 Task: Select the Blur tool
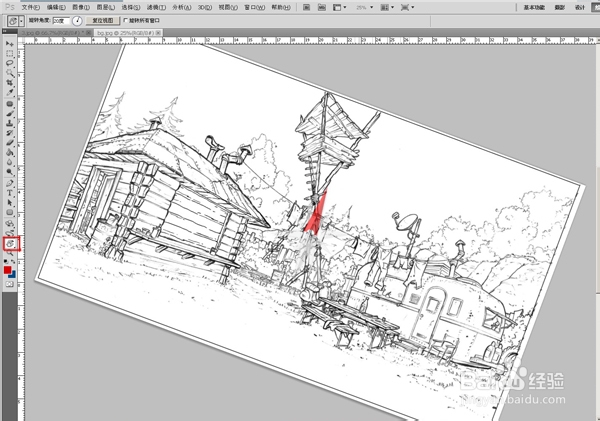coord(10,162)
